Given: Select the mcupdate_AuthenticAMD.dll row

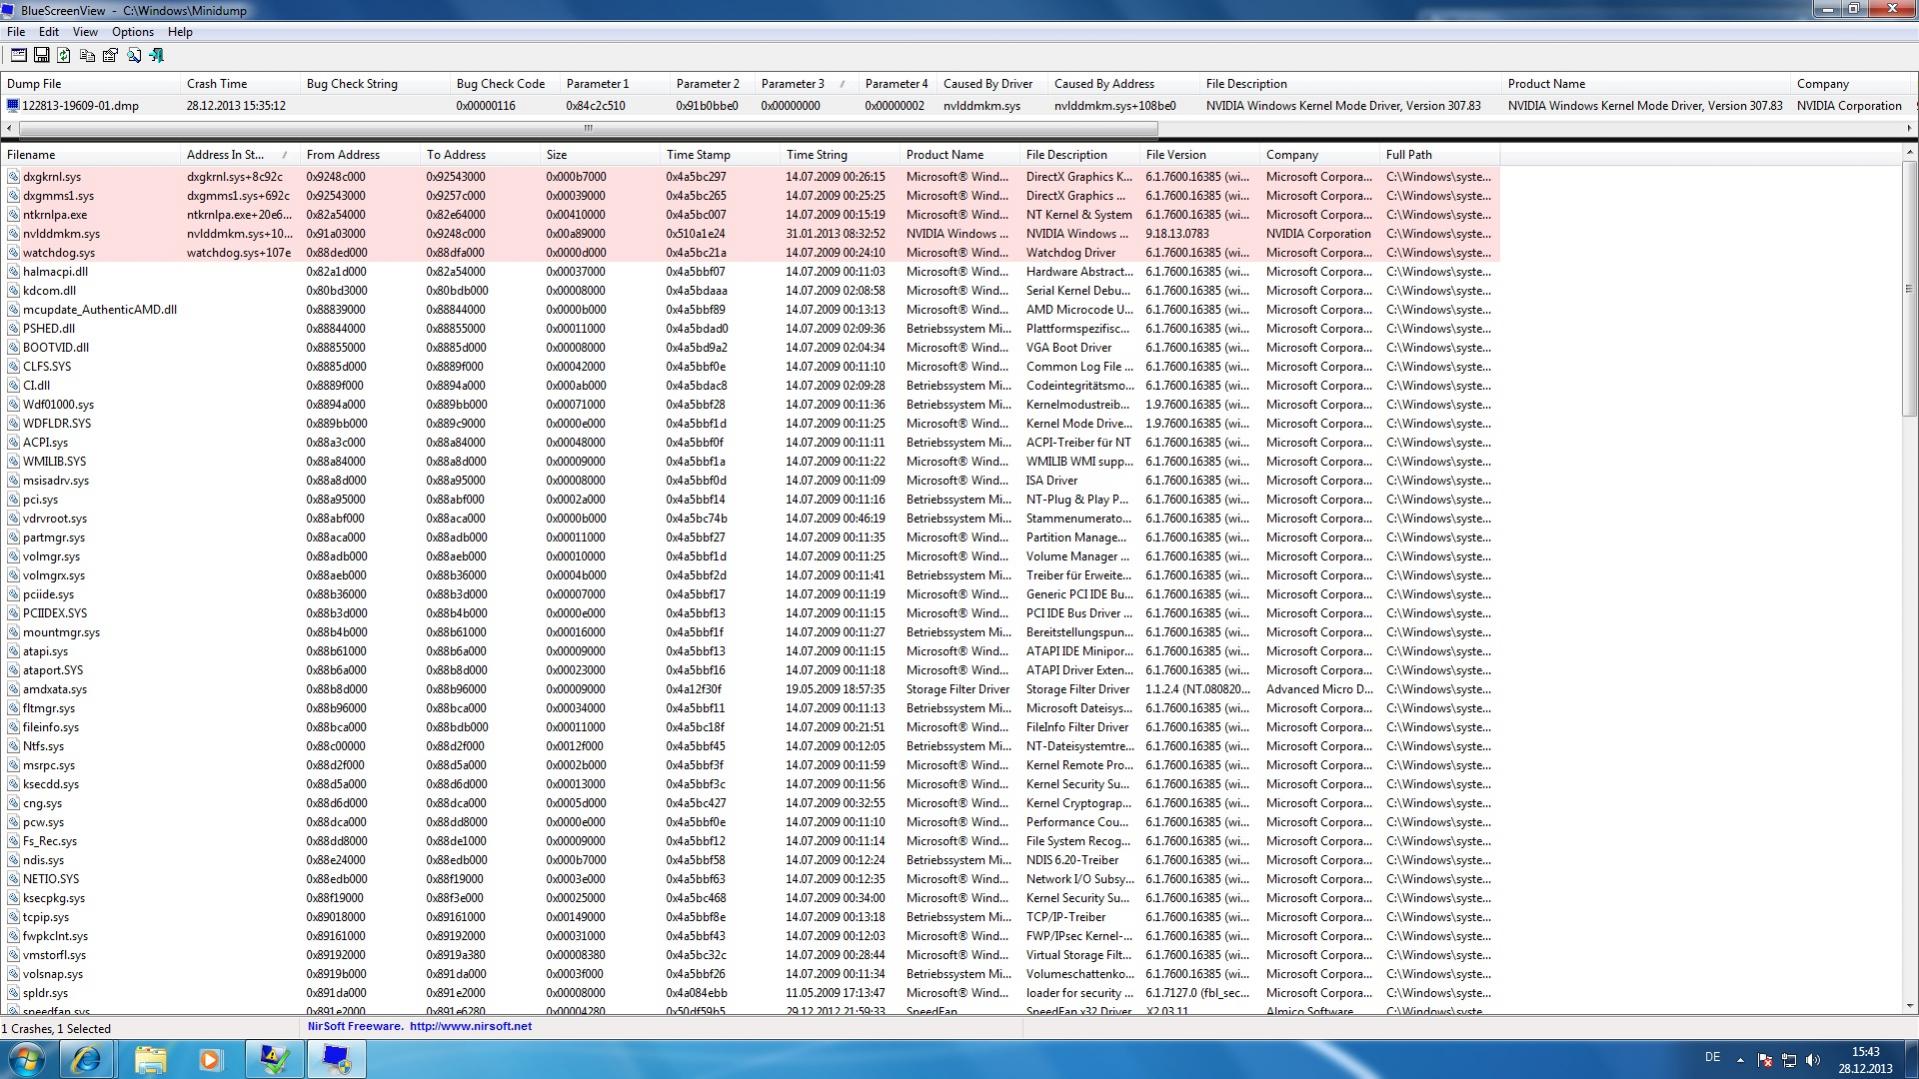Looking at the screenshot, I should coord(751,310).
